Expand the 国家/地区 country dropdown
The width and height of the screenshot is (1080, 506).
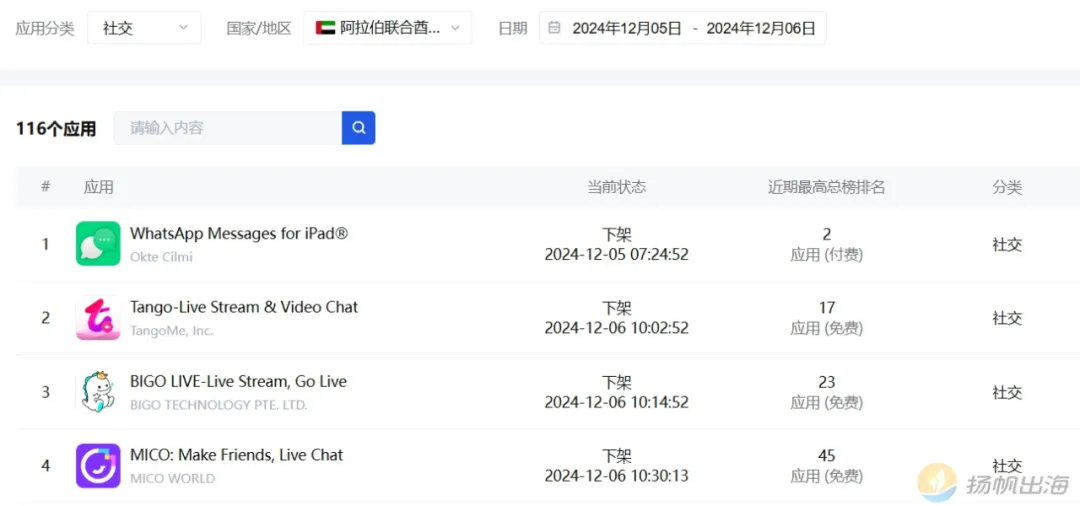point(388,28)
